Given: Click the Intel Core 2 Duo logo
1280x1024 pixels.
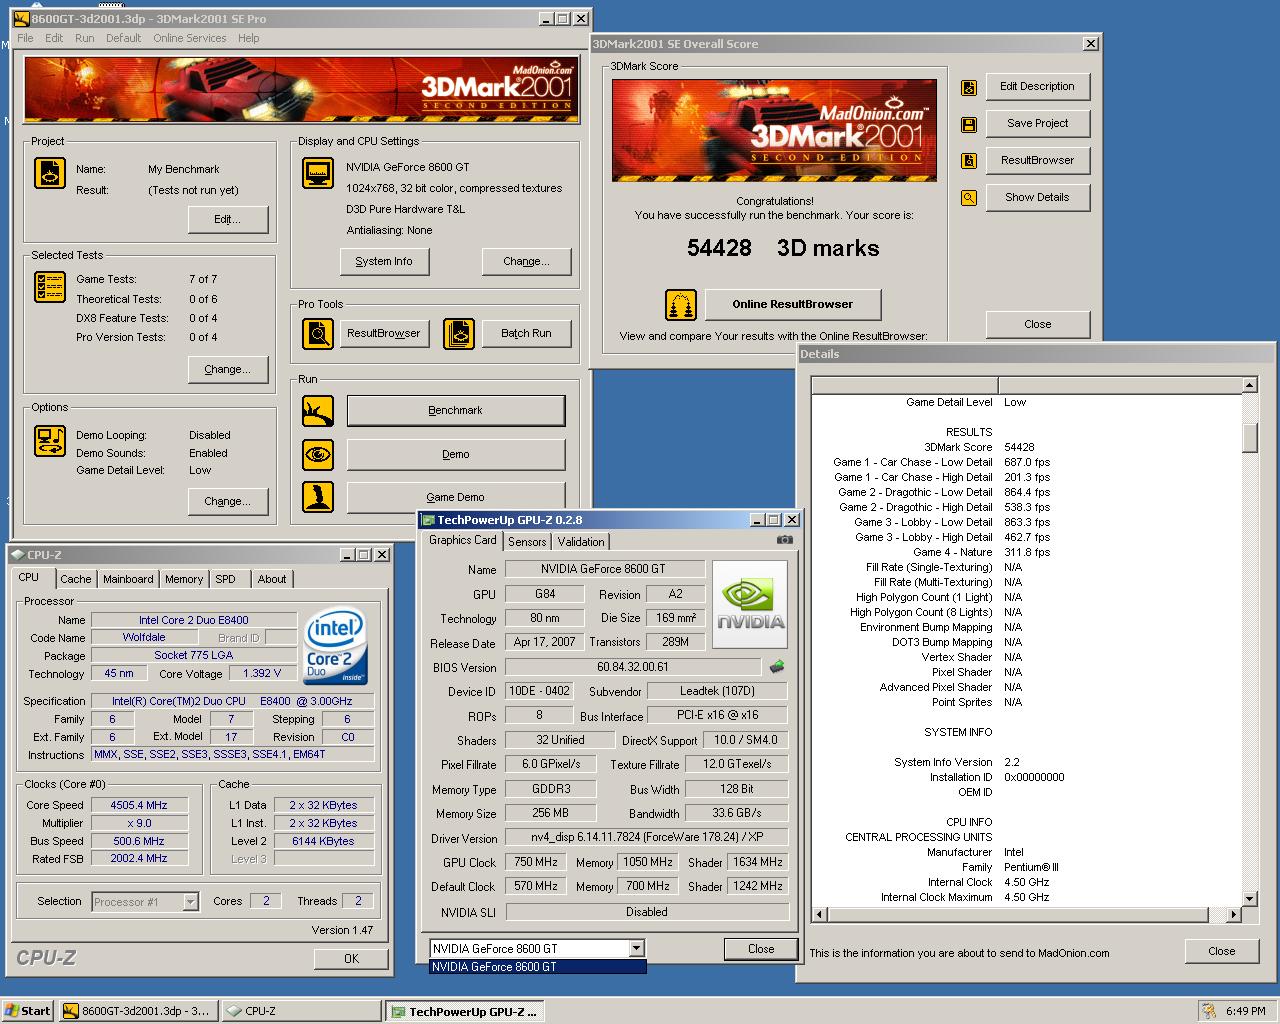Looking at the screenshot, I should [334, 647].
